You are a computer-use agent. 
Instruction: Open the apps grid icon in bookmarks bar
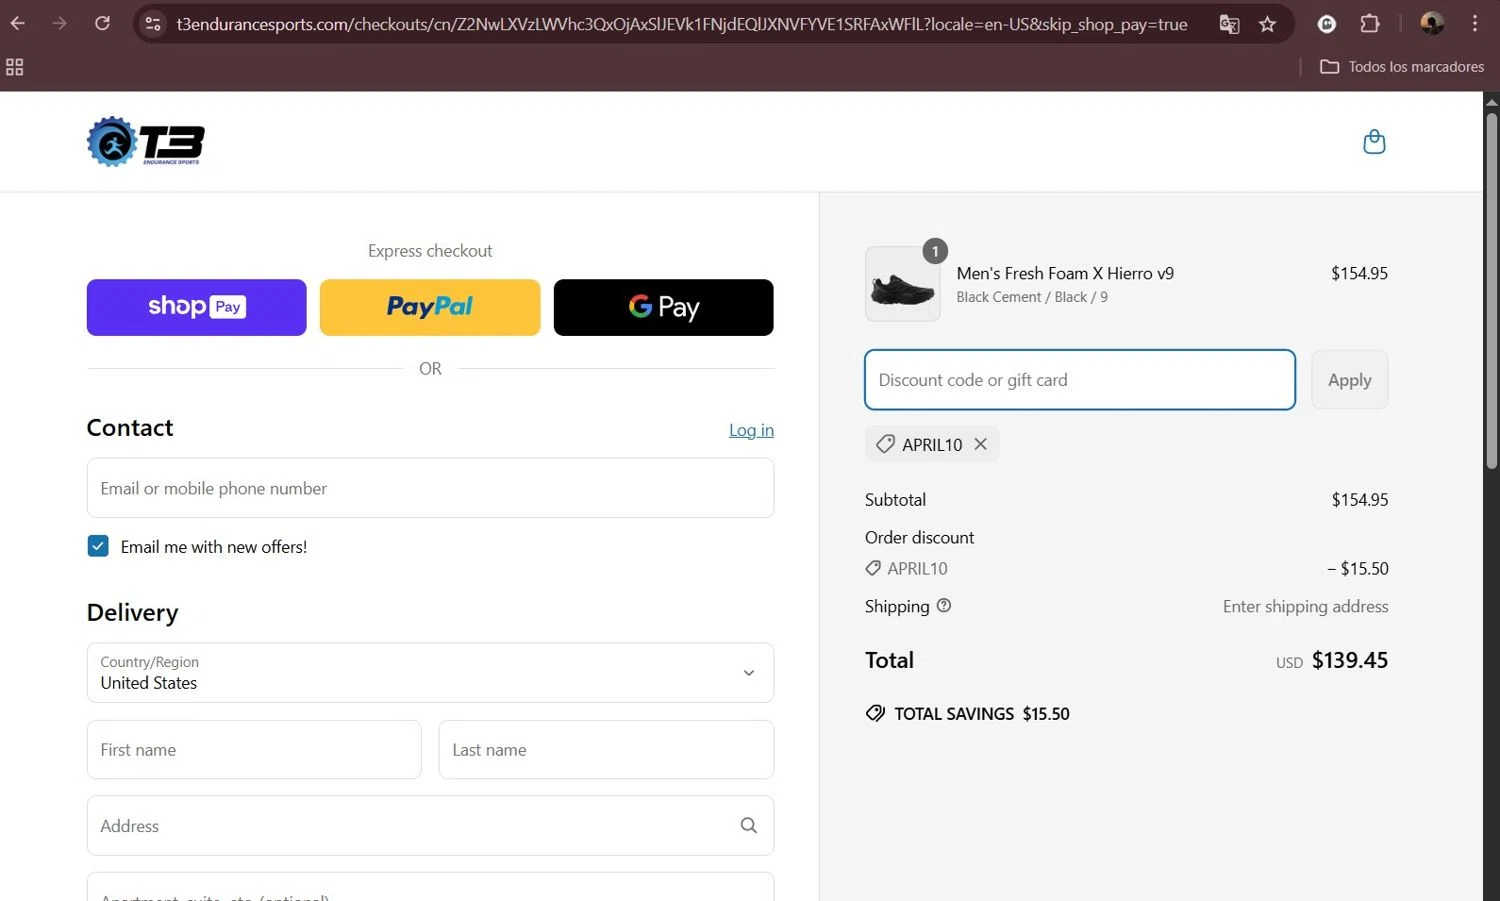coord(15,67)
